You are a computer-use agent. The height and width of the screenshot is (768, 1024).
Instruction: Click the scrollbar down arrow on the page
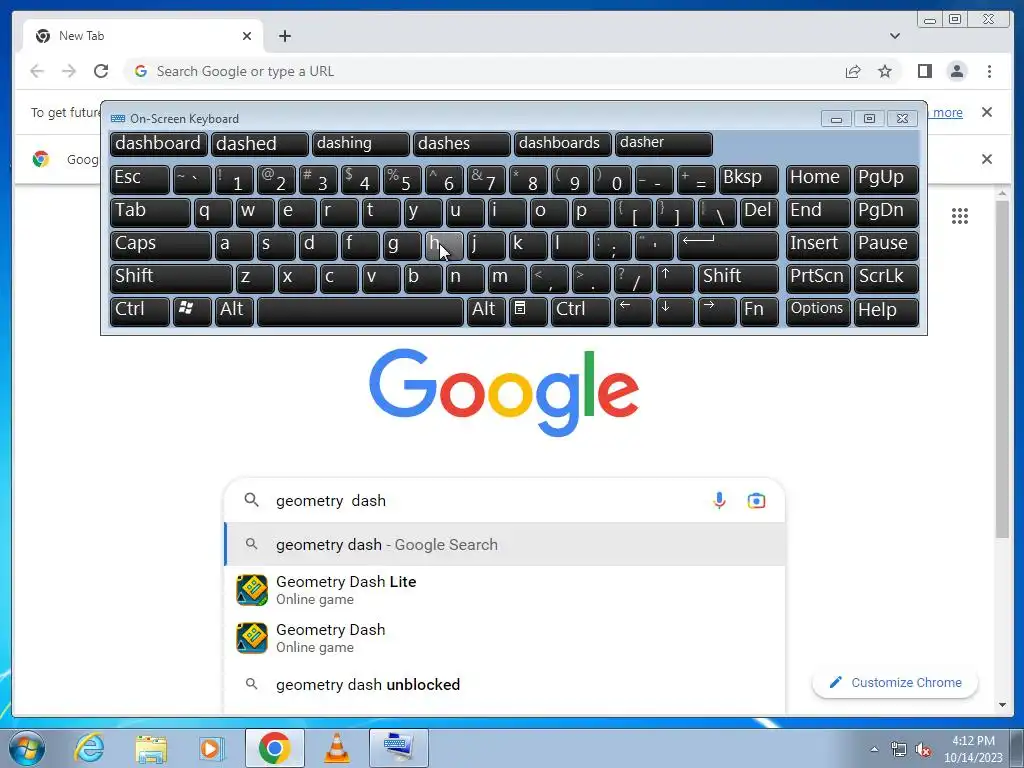tap(1002, 705)
